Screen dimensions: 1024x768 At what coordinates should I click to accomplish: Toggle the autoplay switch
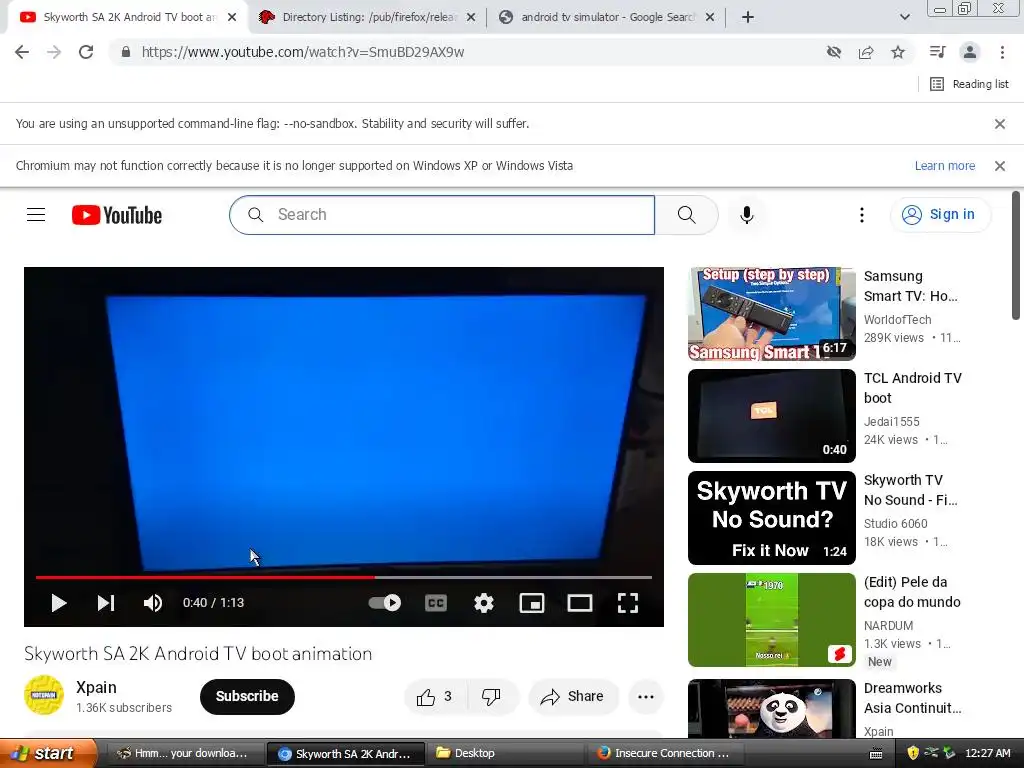[385, 603]
